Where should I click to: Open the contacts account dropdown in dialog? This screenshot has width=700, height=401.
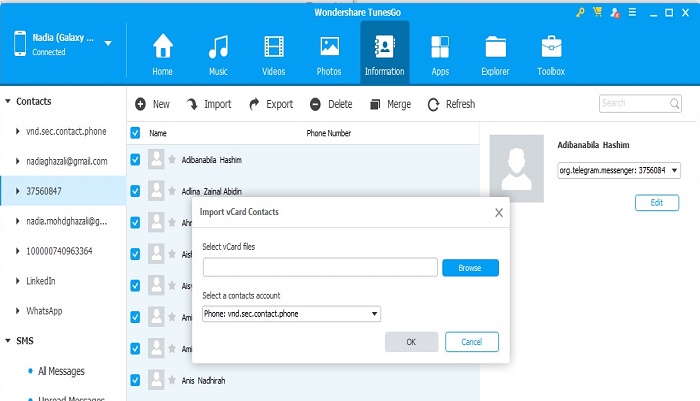[x=291, y=314]
